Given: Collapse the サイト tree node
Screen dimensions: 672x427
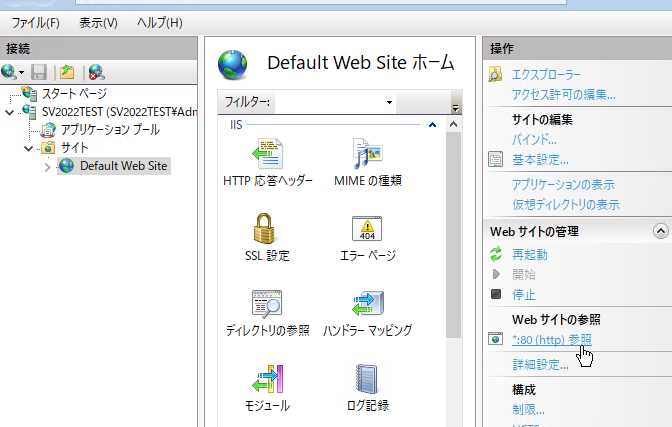Looking at the screenshot, I should coord(28,148).
